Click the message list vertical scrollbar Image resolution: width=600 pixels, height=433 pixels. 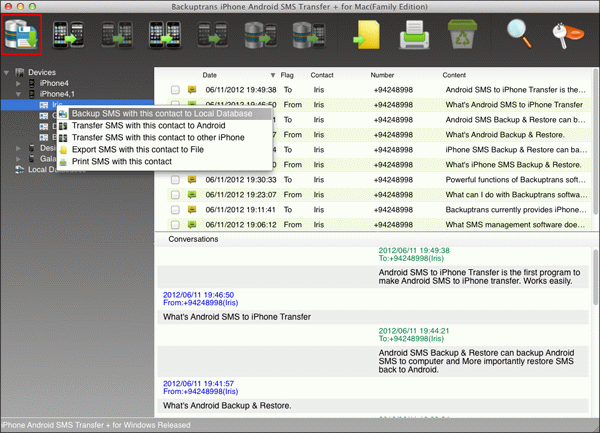595,142
